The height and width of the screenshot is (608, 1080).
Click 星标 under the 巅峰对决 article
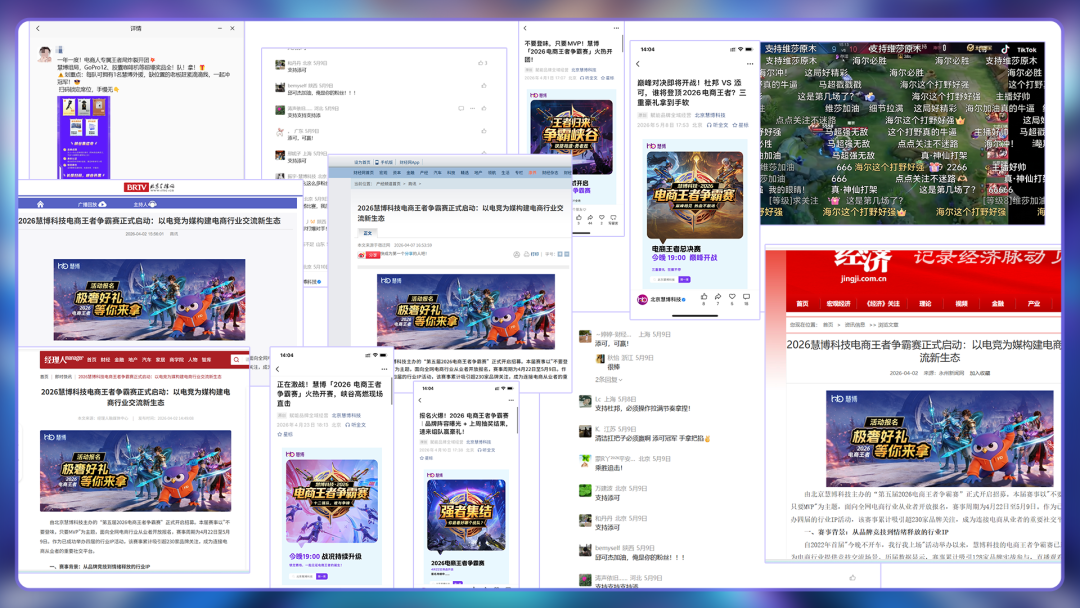click(740, 125)
